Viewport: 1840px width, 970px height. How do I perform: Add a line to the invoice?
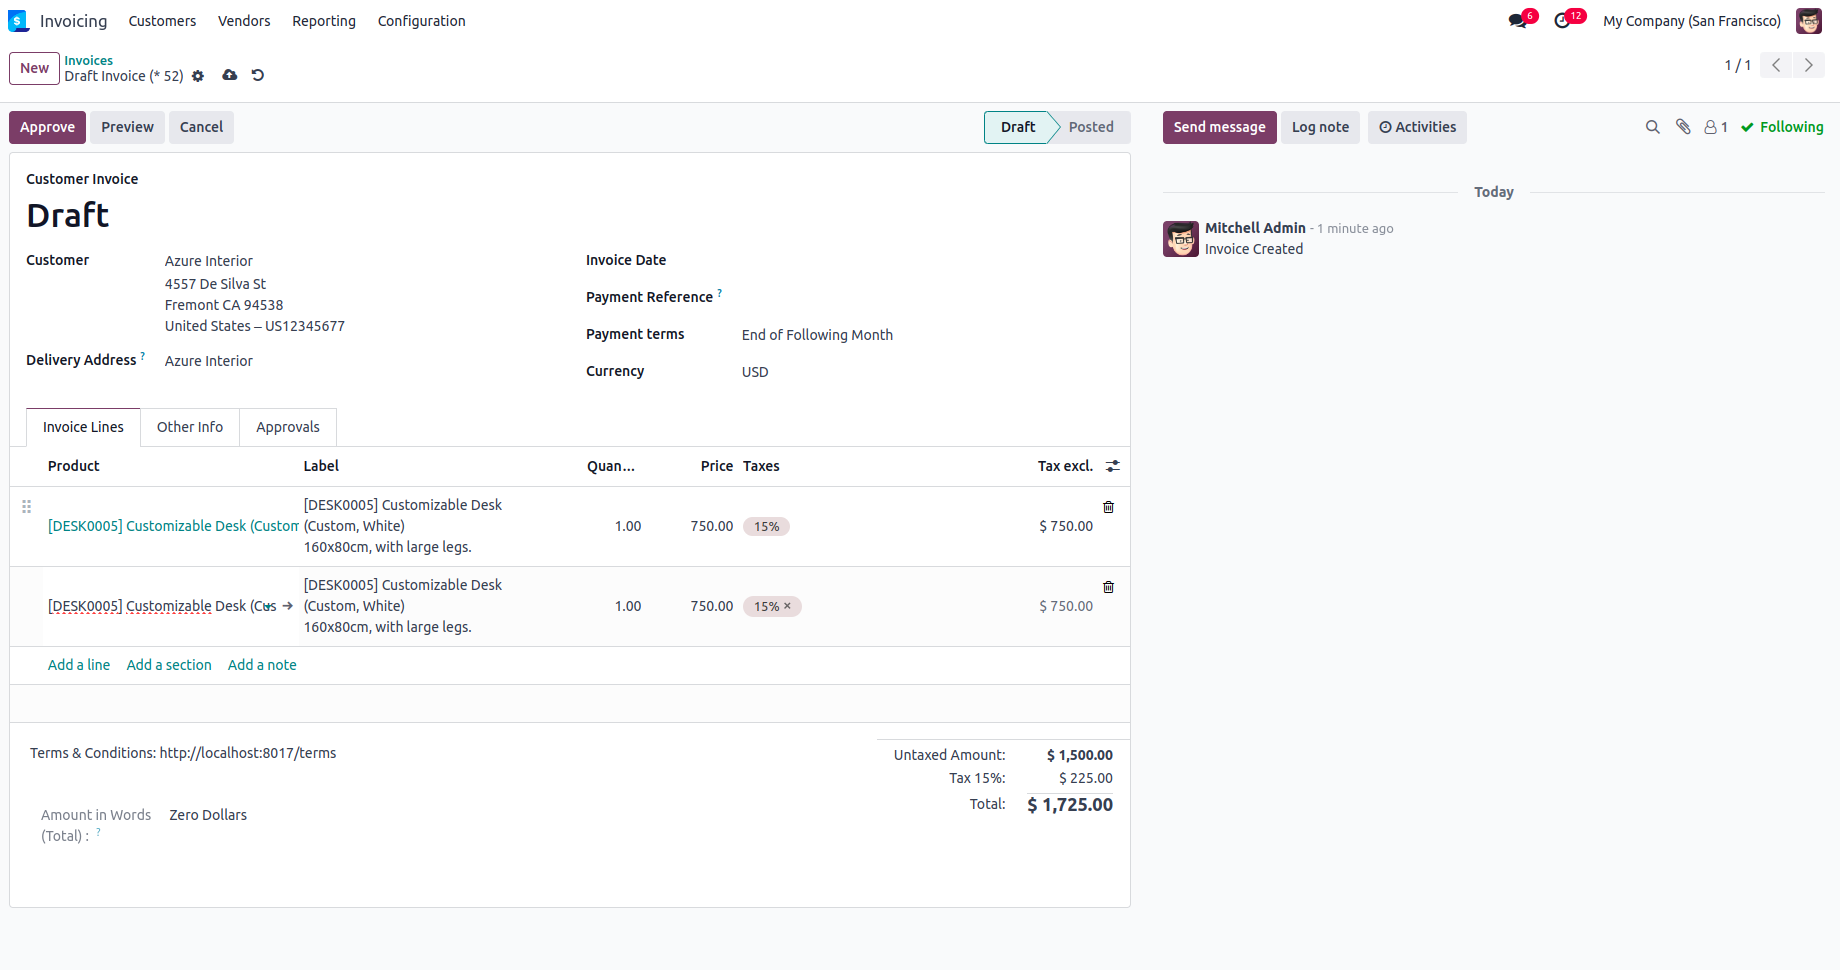[79, 665]
